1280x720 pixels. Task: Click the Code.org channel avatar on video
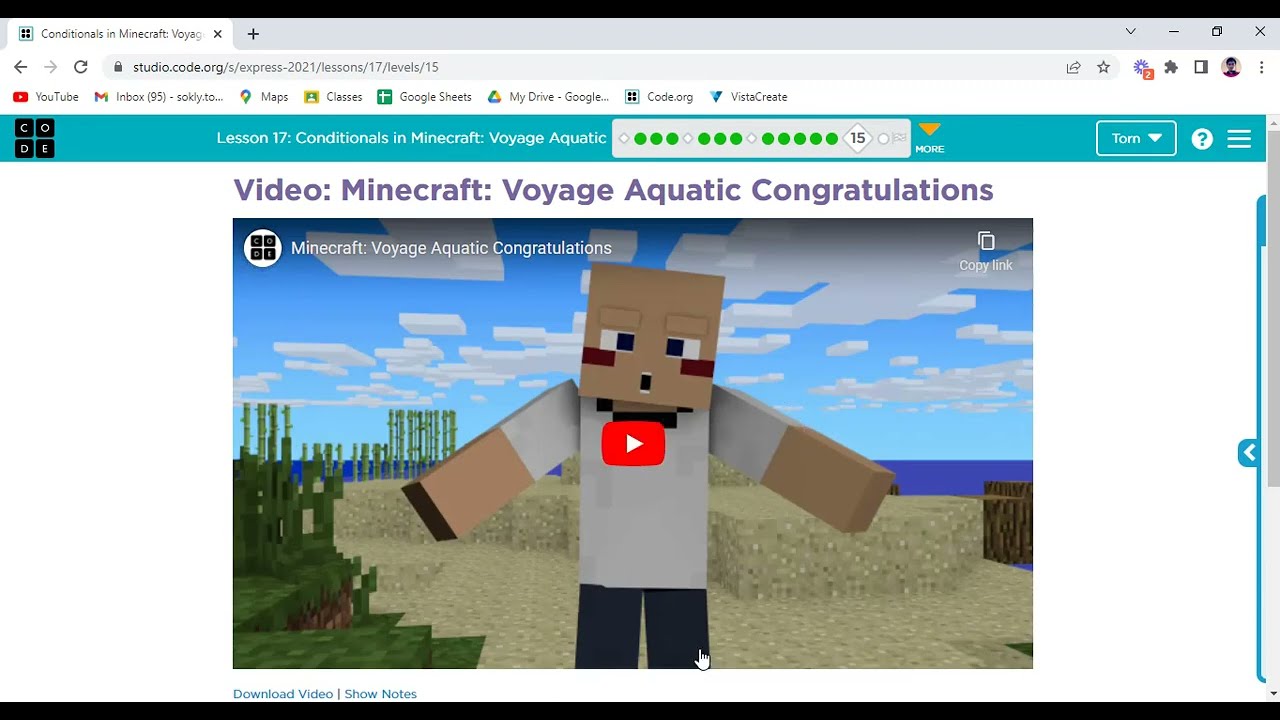(262, 248)
